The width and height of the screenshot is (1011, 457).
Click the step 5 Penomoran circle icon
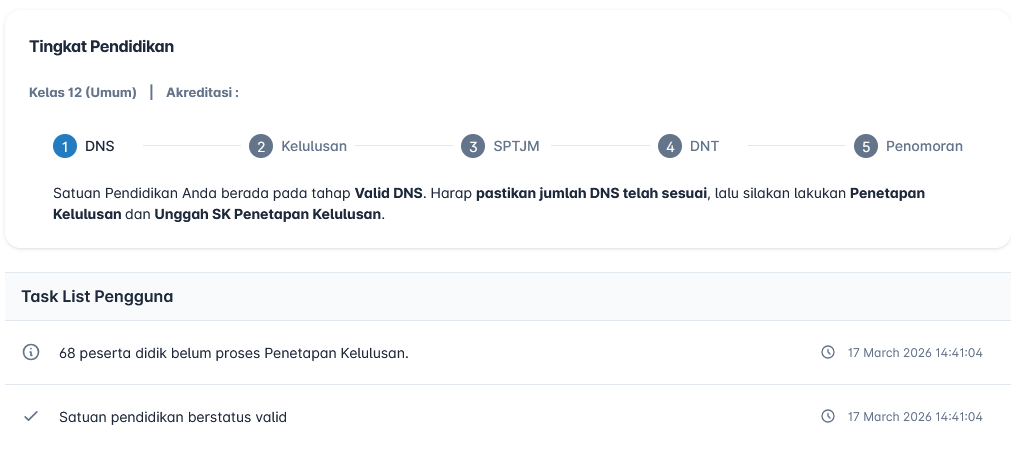(866, 146)
